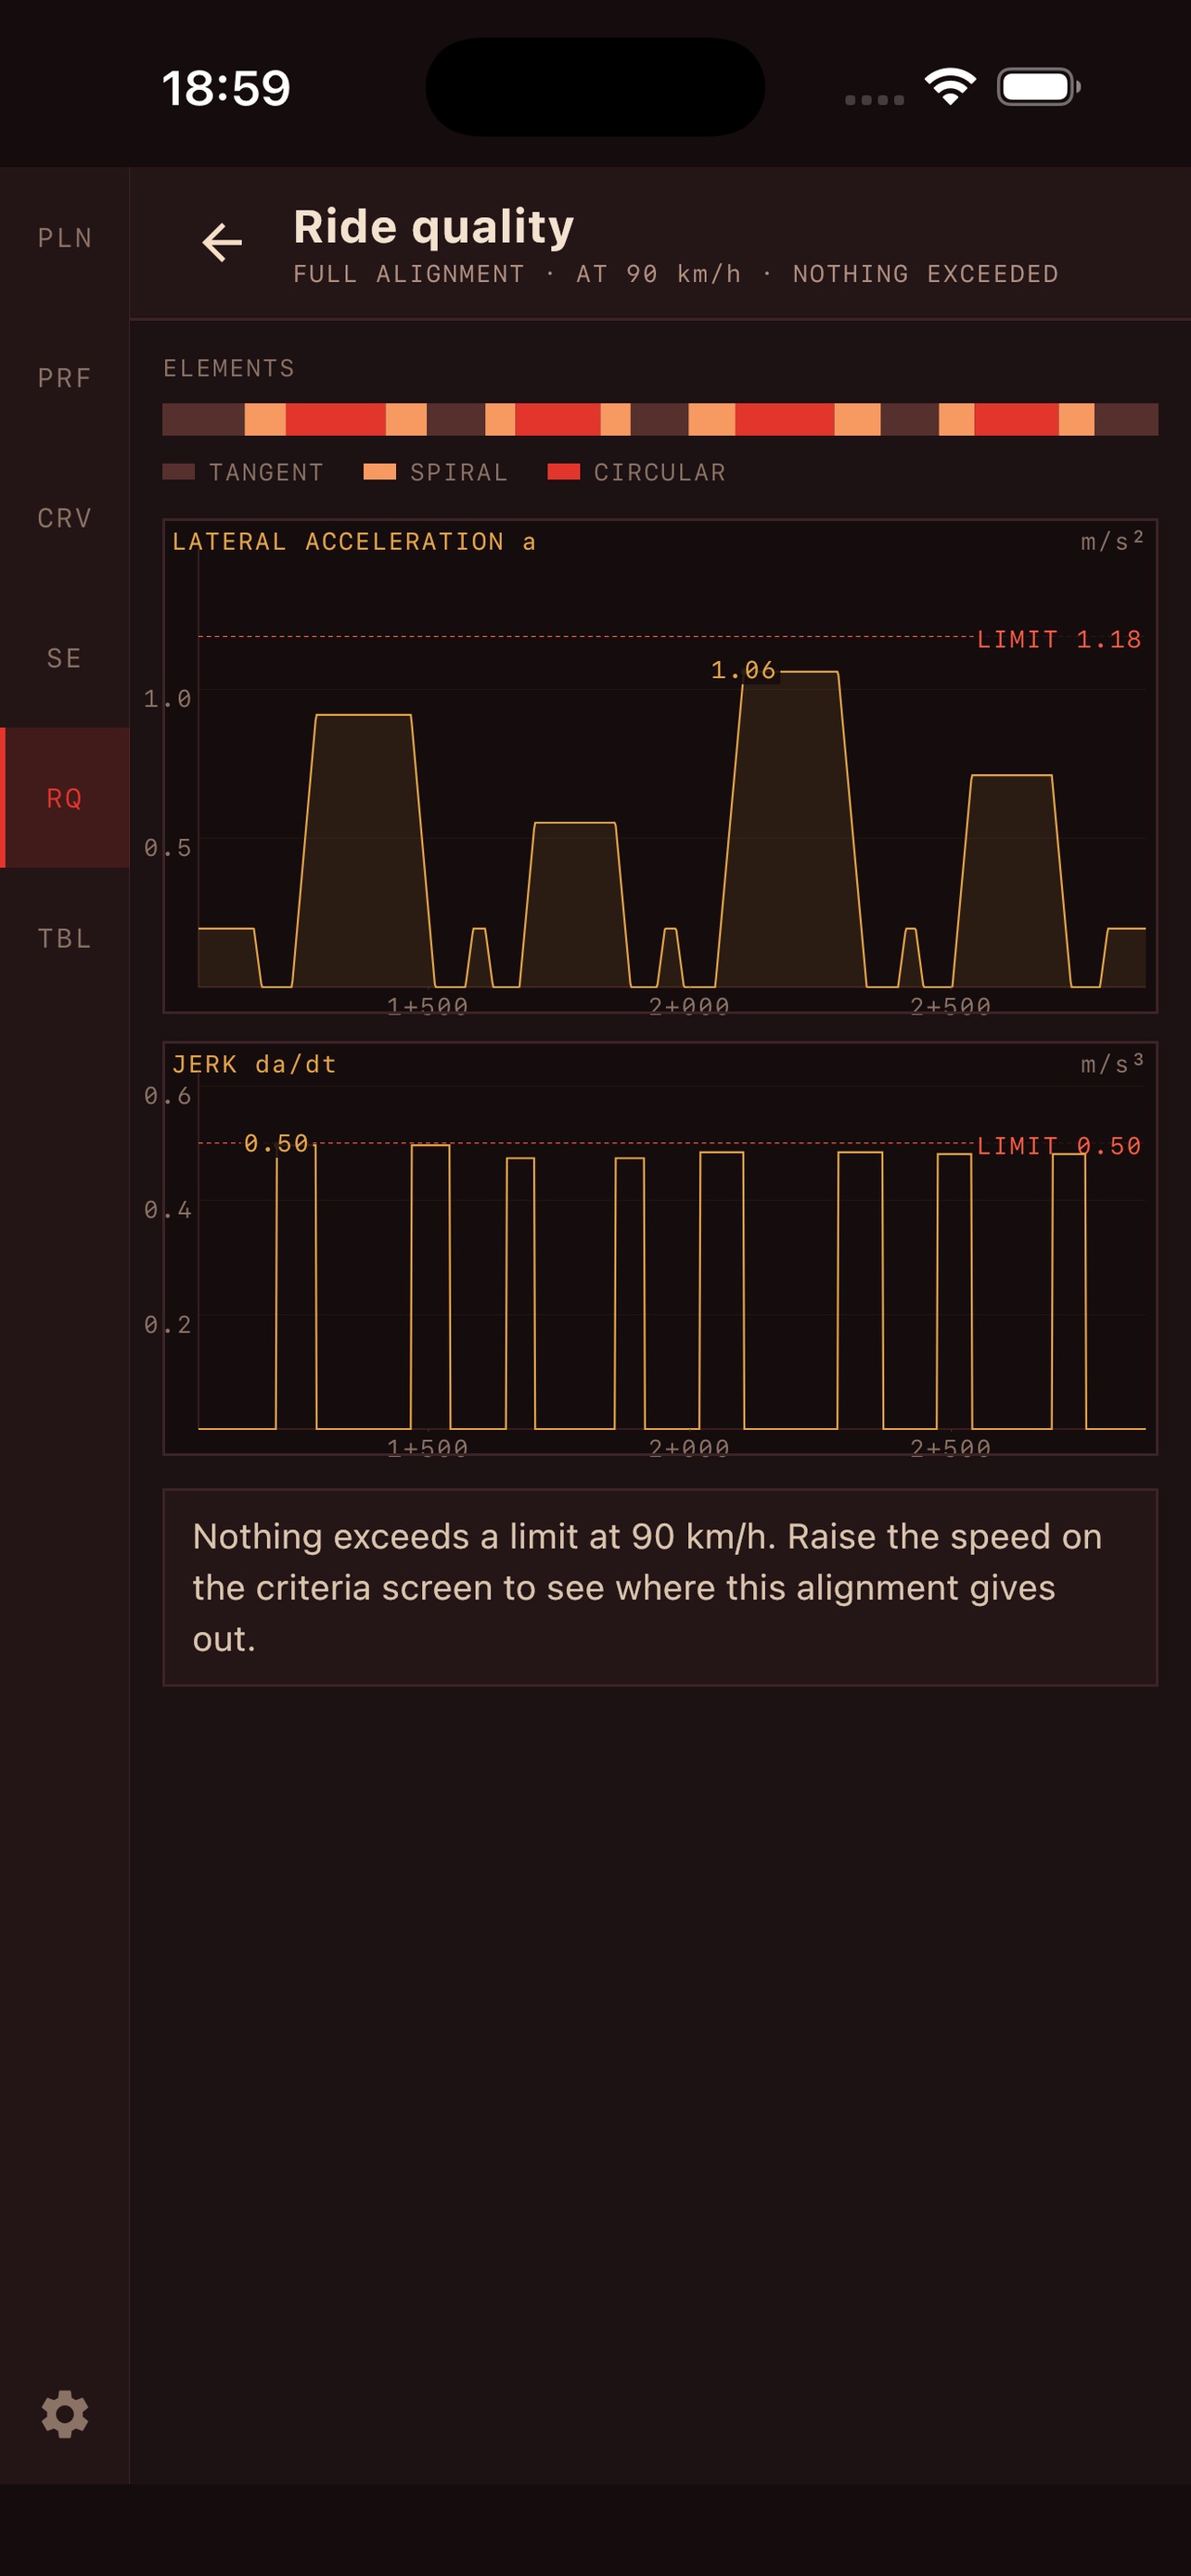
Task: Click the TANGENT legend swatch
Action: click(178, 472)
